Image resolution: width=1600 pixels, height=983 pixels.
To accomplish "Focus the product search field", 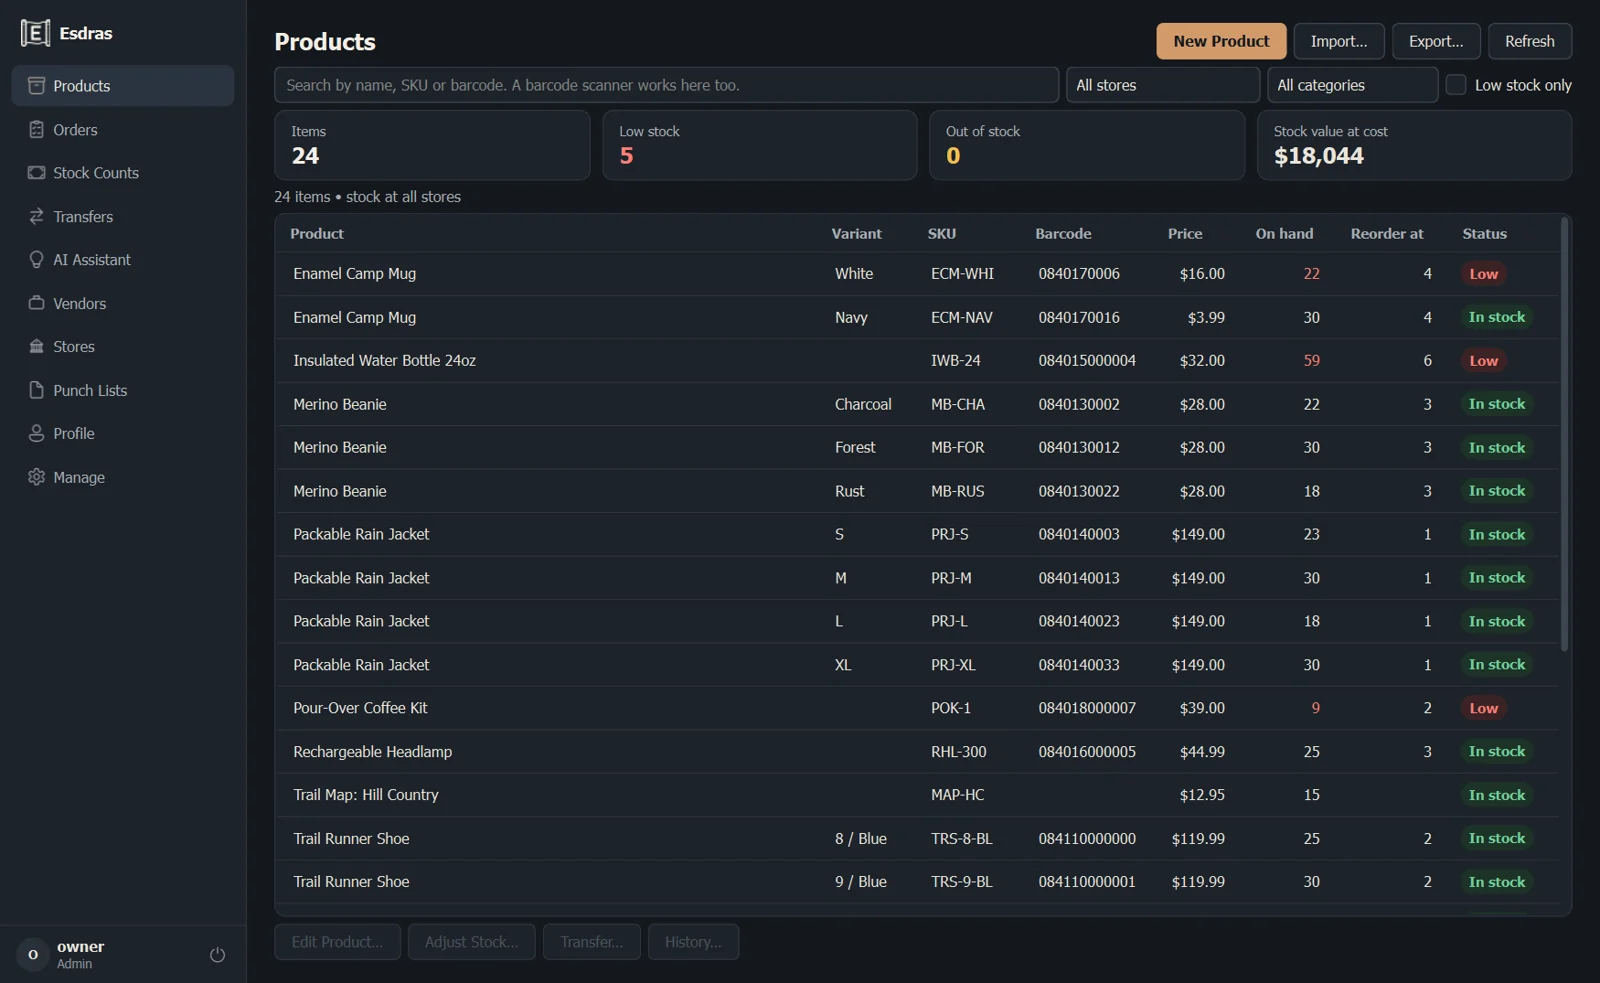I will pyautogui.click(x=666, y=85).
